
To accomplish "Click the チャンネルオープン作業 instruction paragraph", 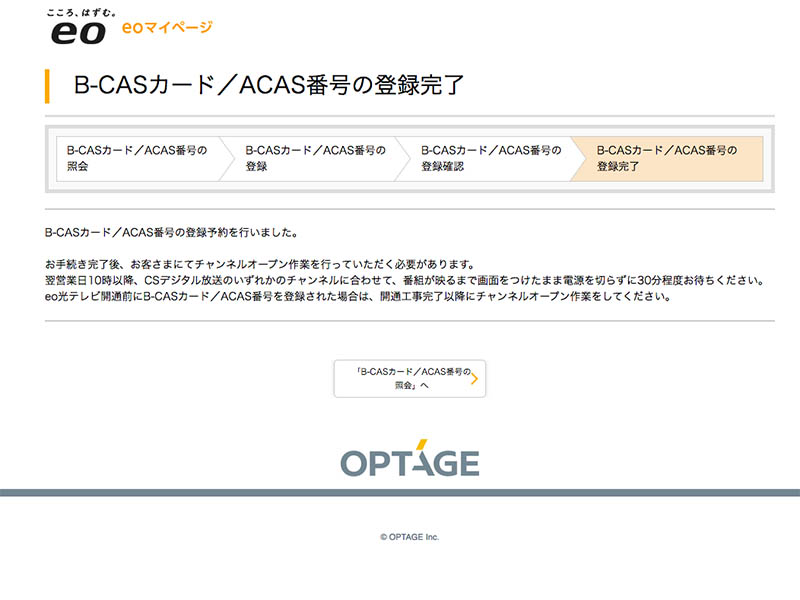I will coord(400,282).
